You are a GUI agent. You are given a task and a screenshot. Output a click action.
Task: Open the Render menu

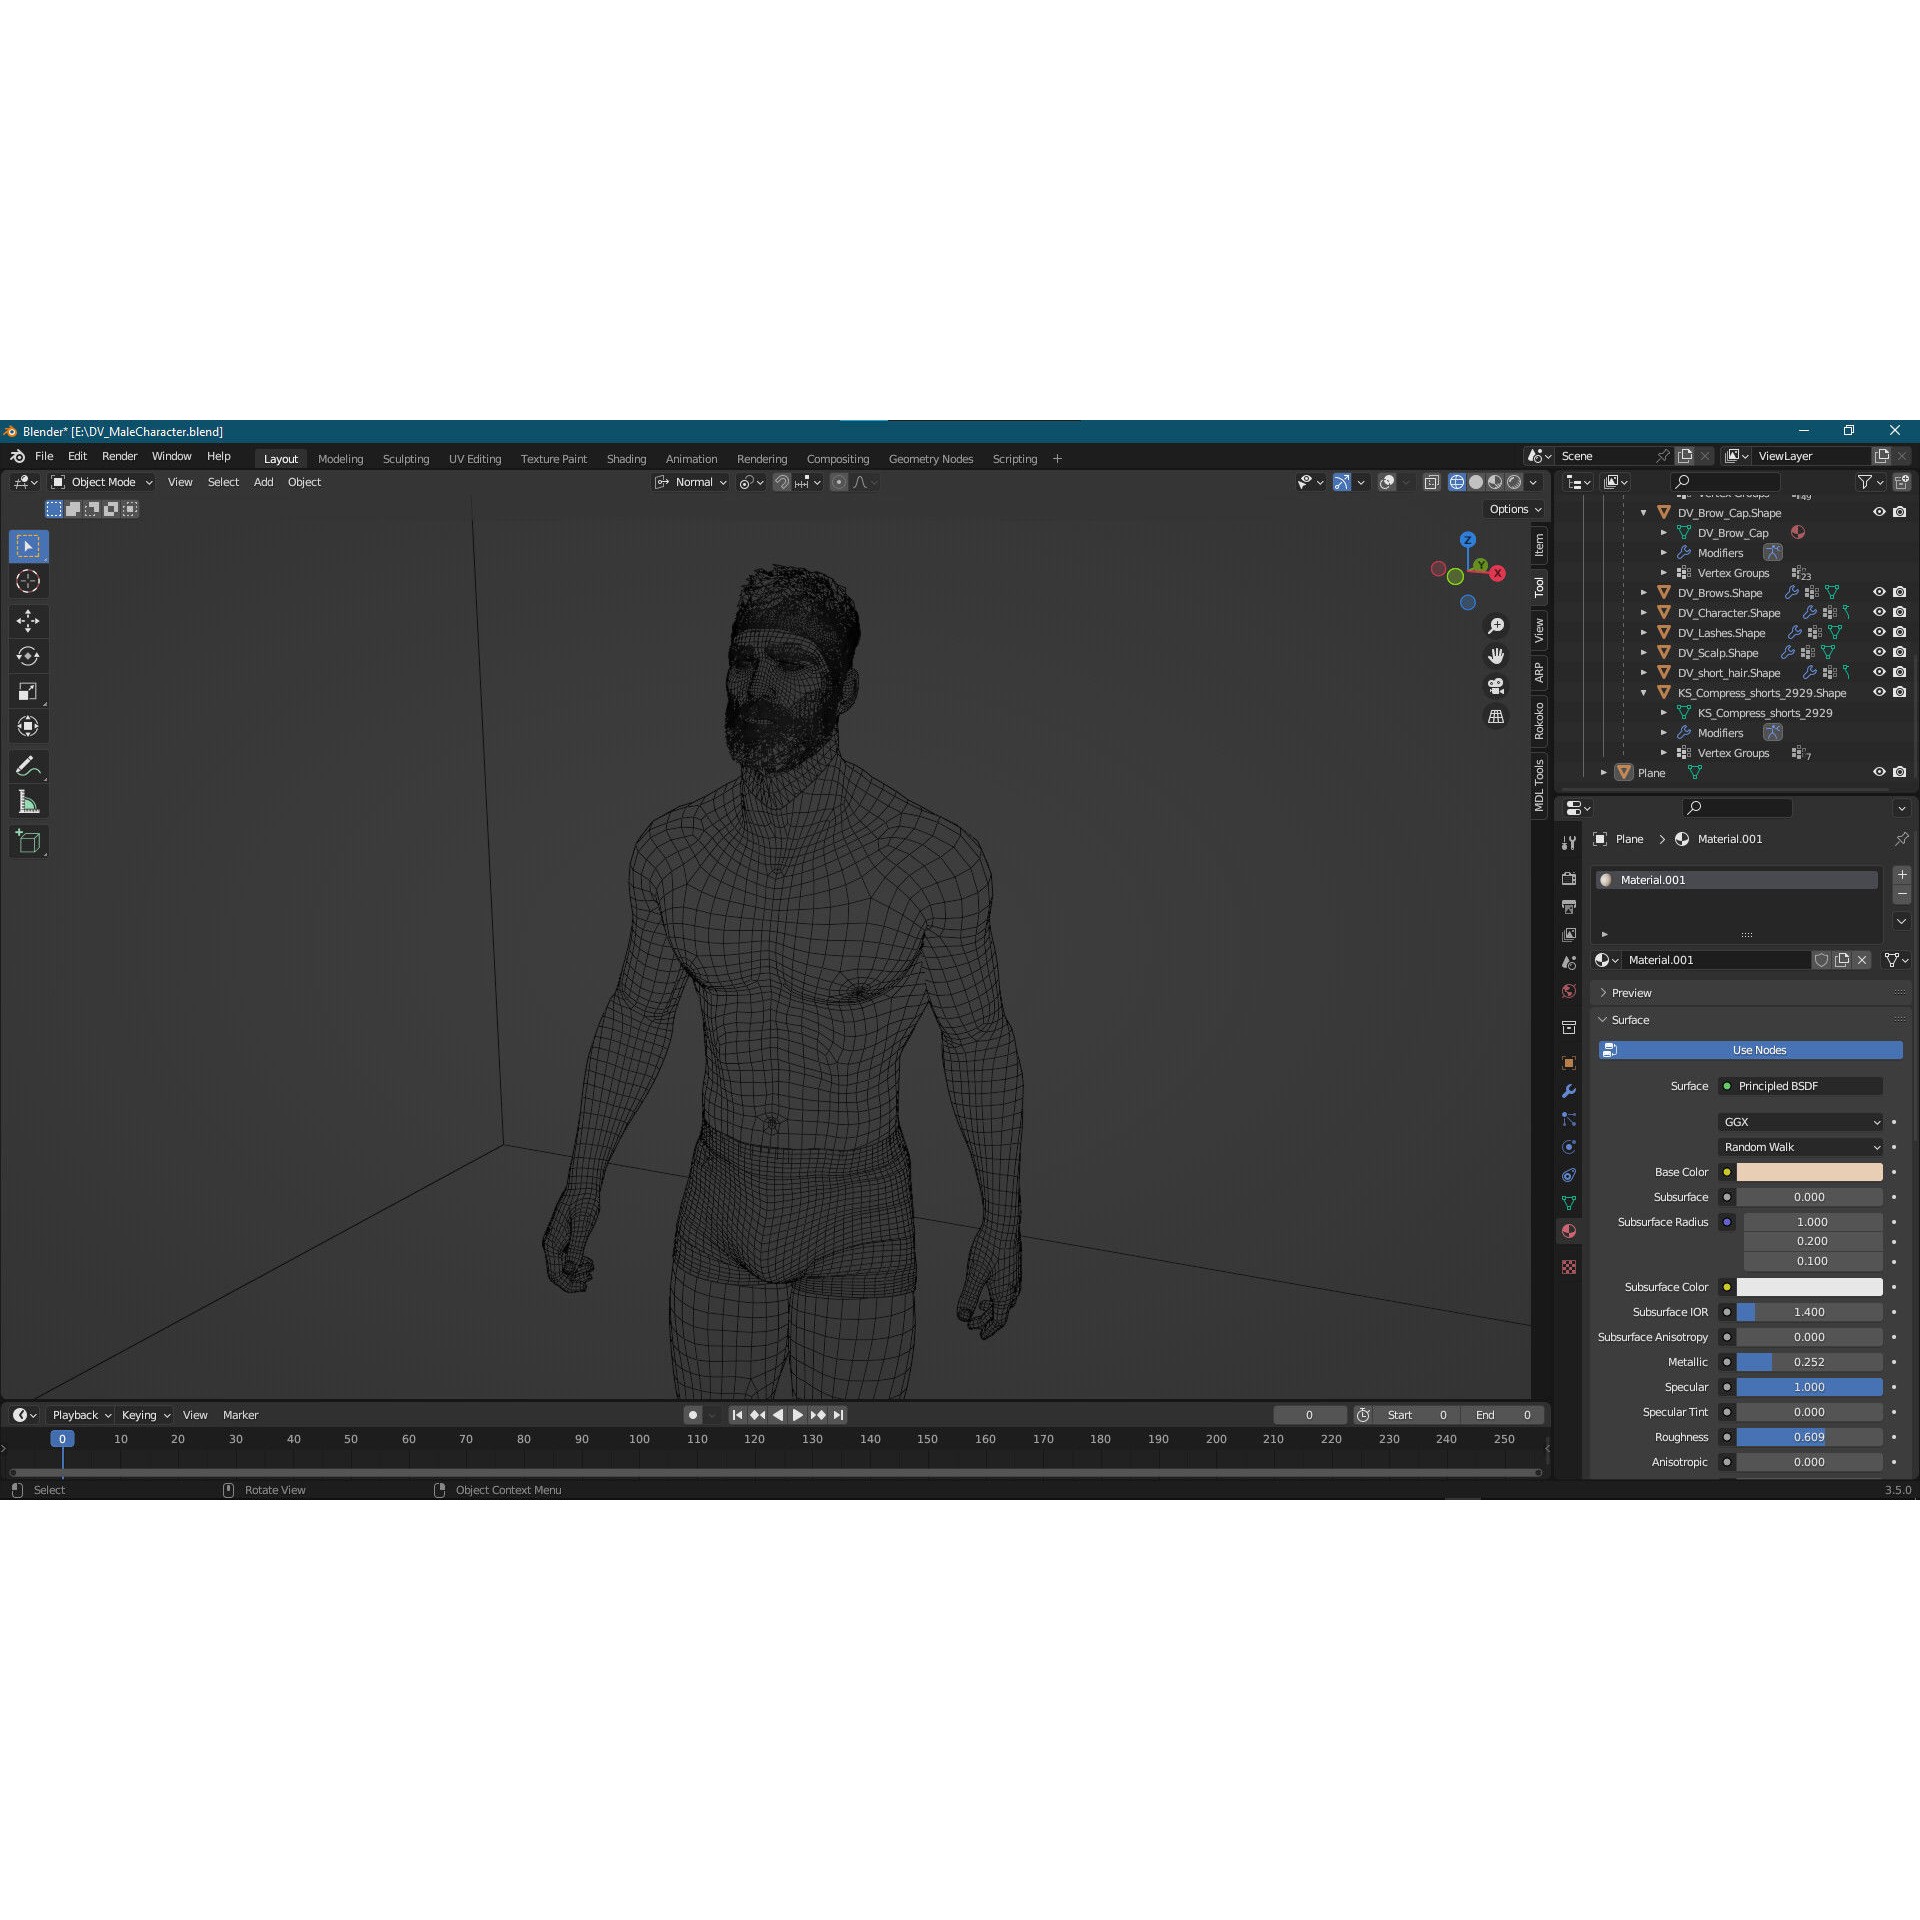[x=119, y=455]
